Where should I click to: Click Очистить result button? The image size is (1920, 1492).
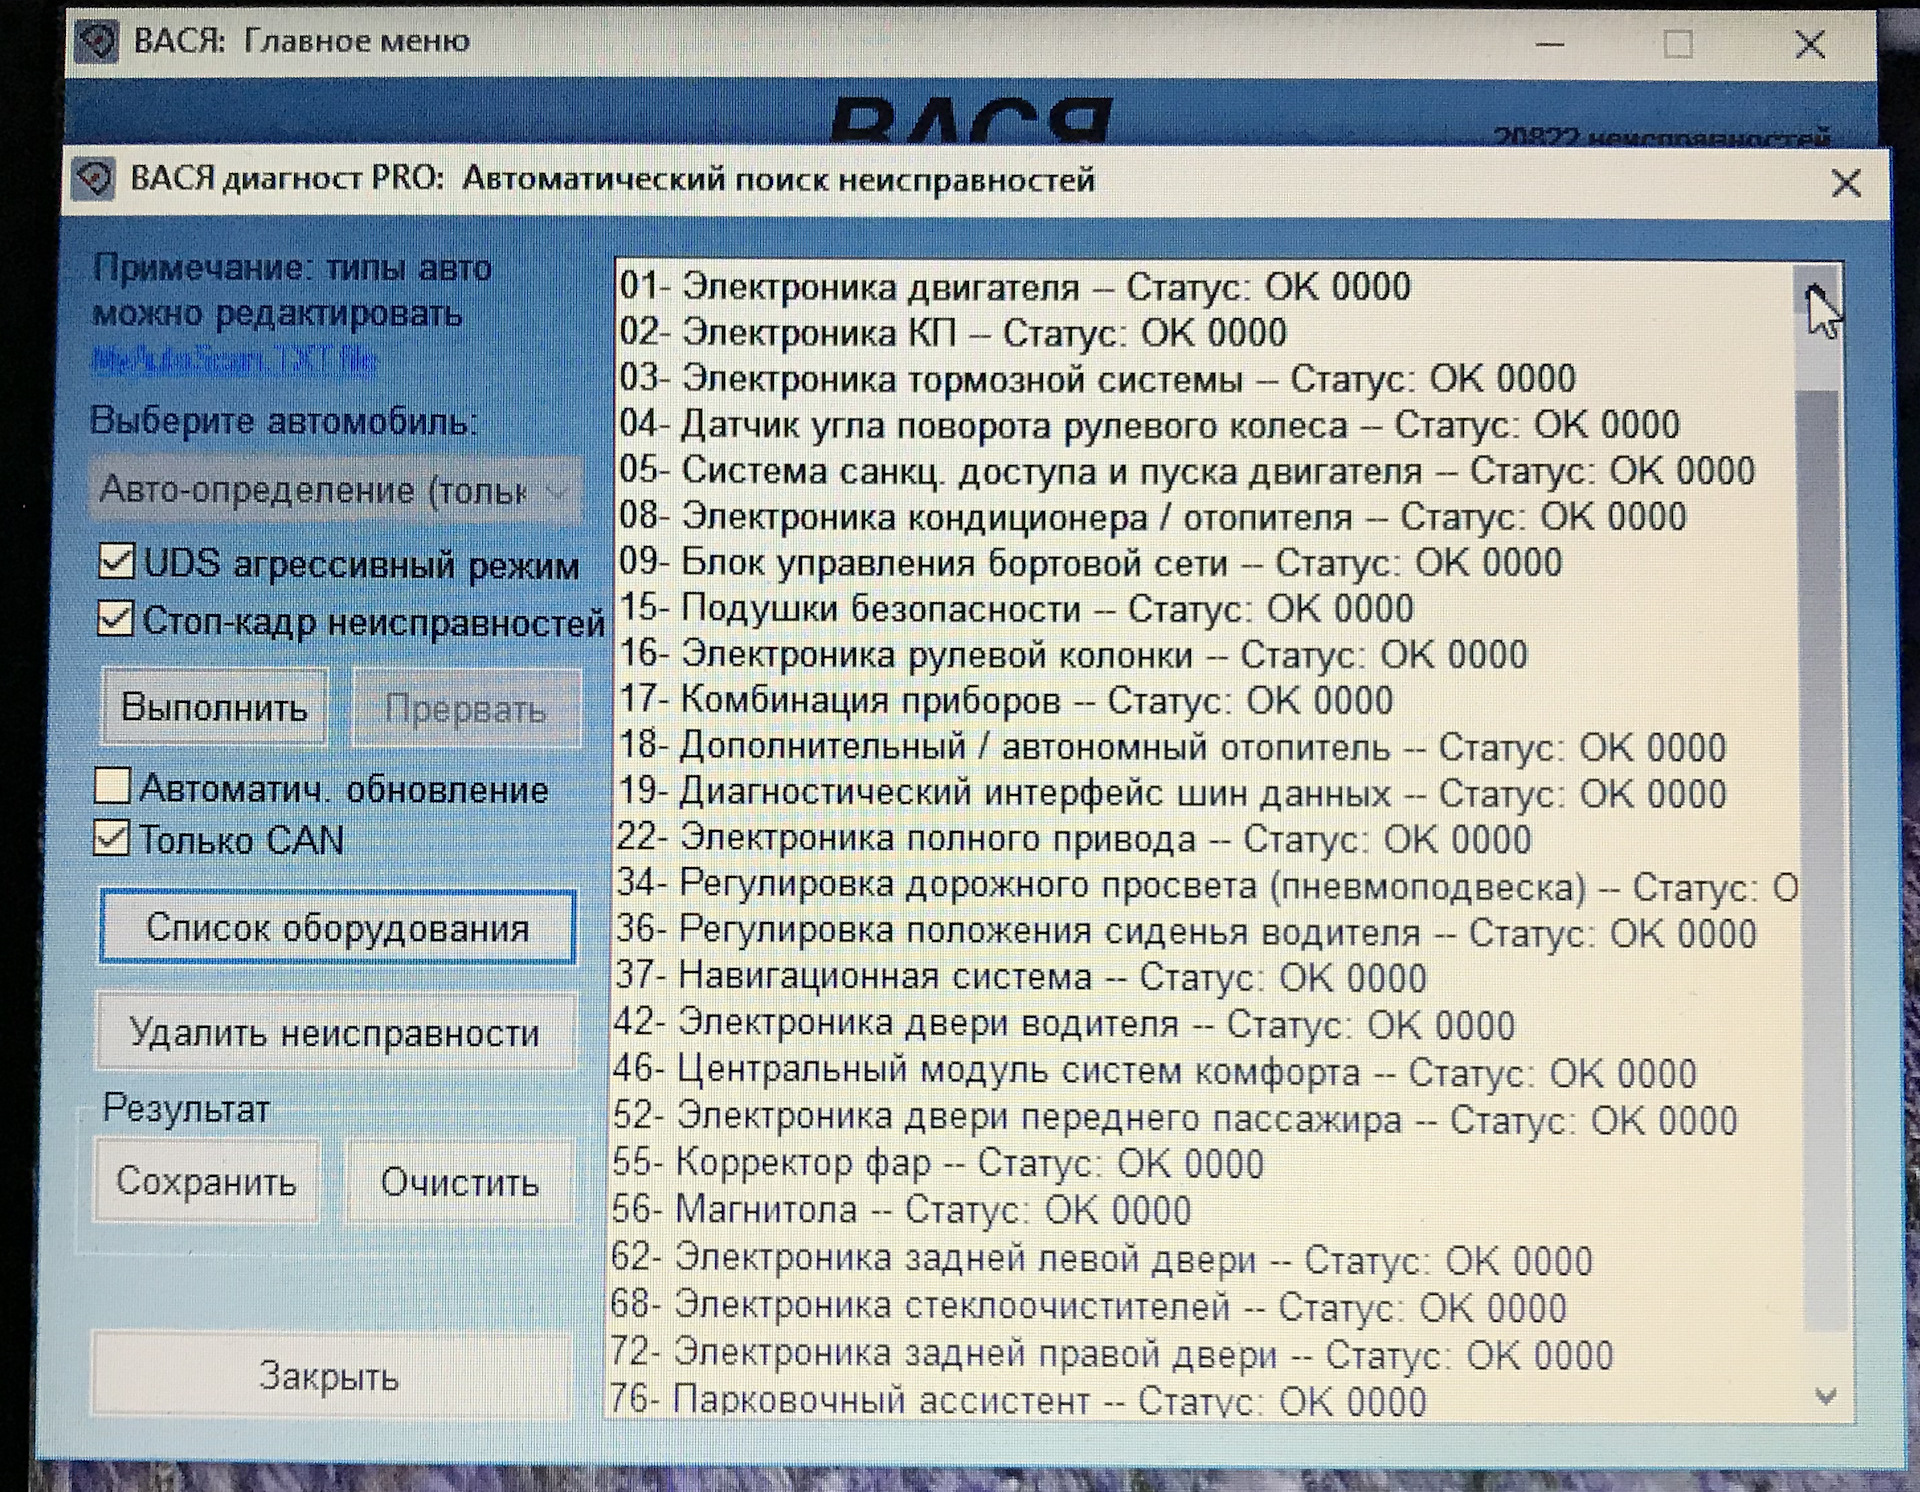[x=460, y=1183]
